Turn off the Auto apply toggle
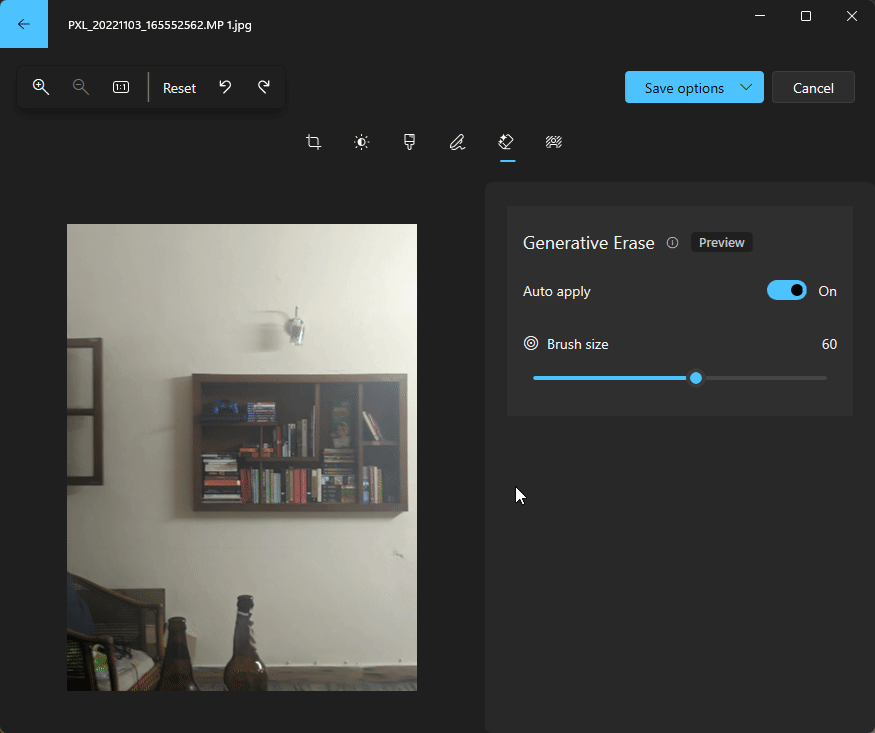The image size is (875, 733). (787, 291)
